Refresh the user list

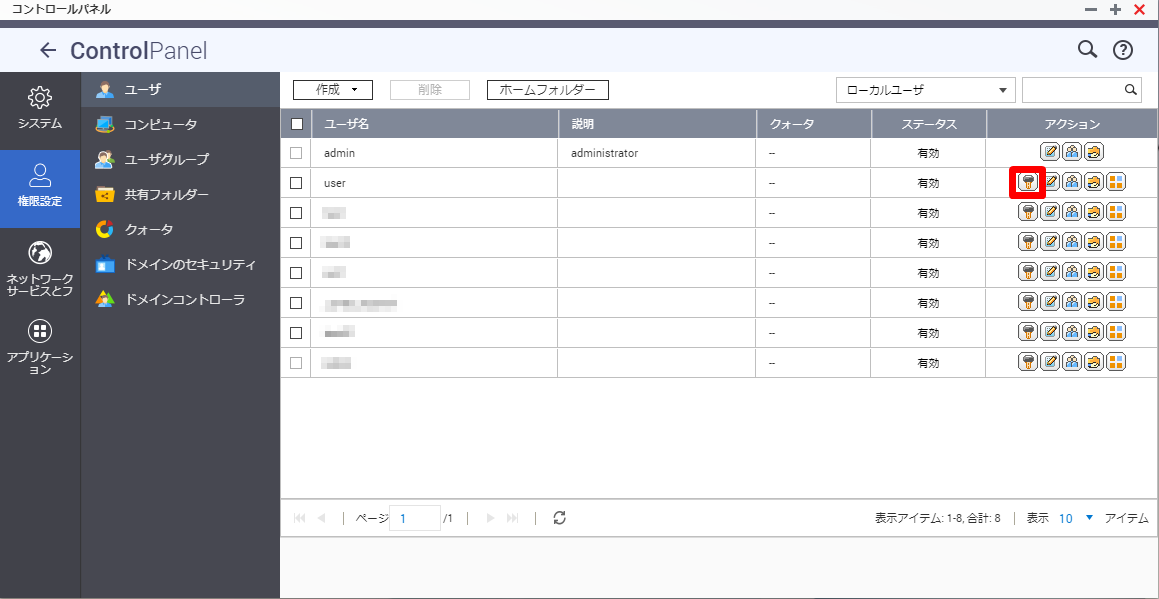560,518
